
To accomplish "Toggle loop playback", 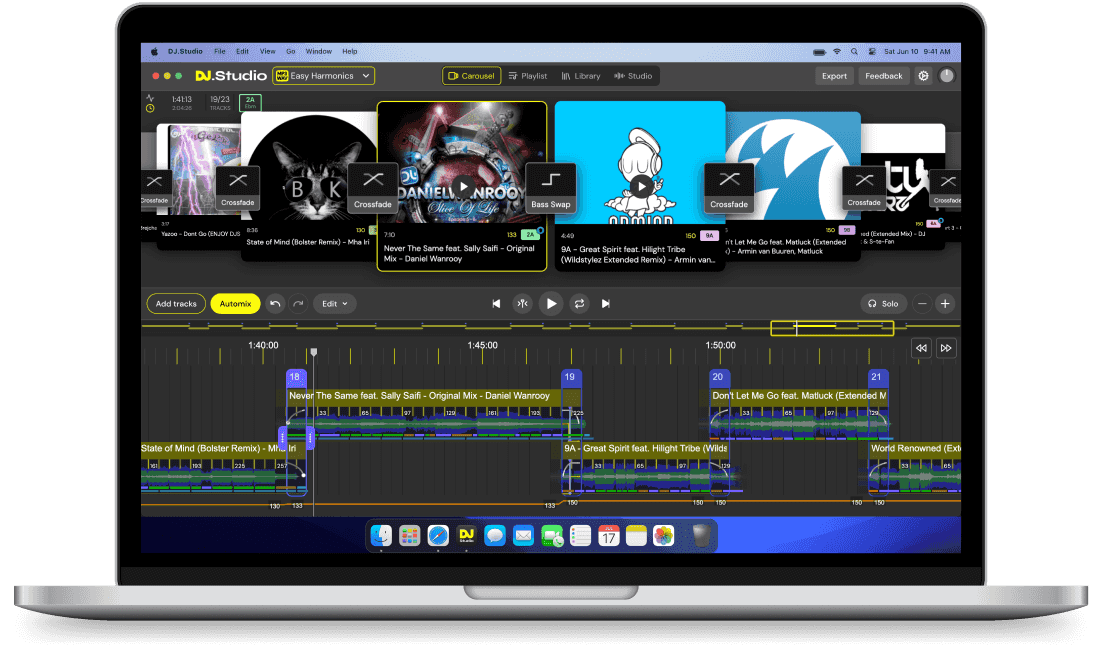I will (x=579, y=303).
